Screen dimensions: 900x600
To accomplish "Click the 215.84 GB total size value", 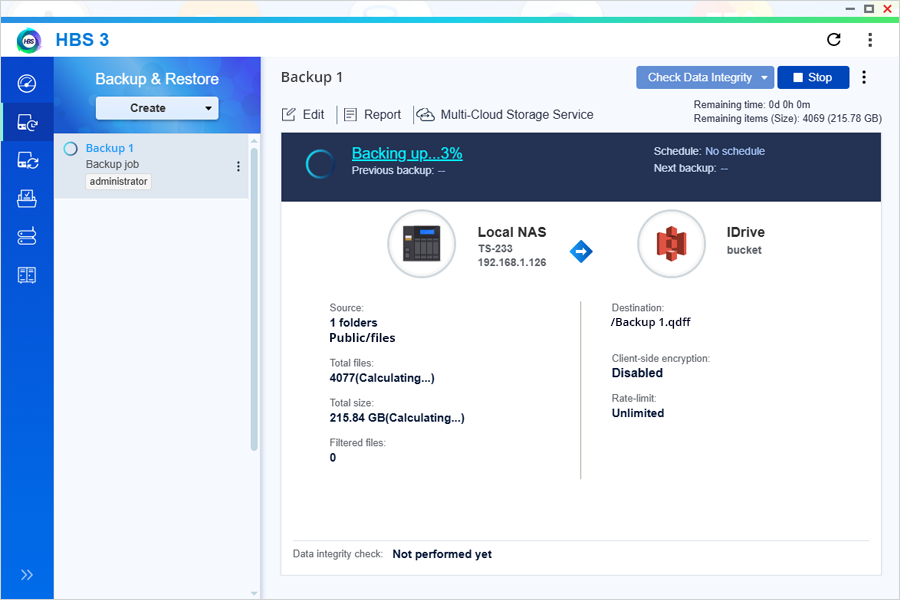I will click(397, 417).
